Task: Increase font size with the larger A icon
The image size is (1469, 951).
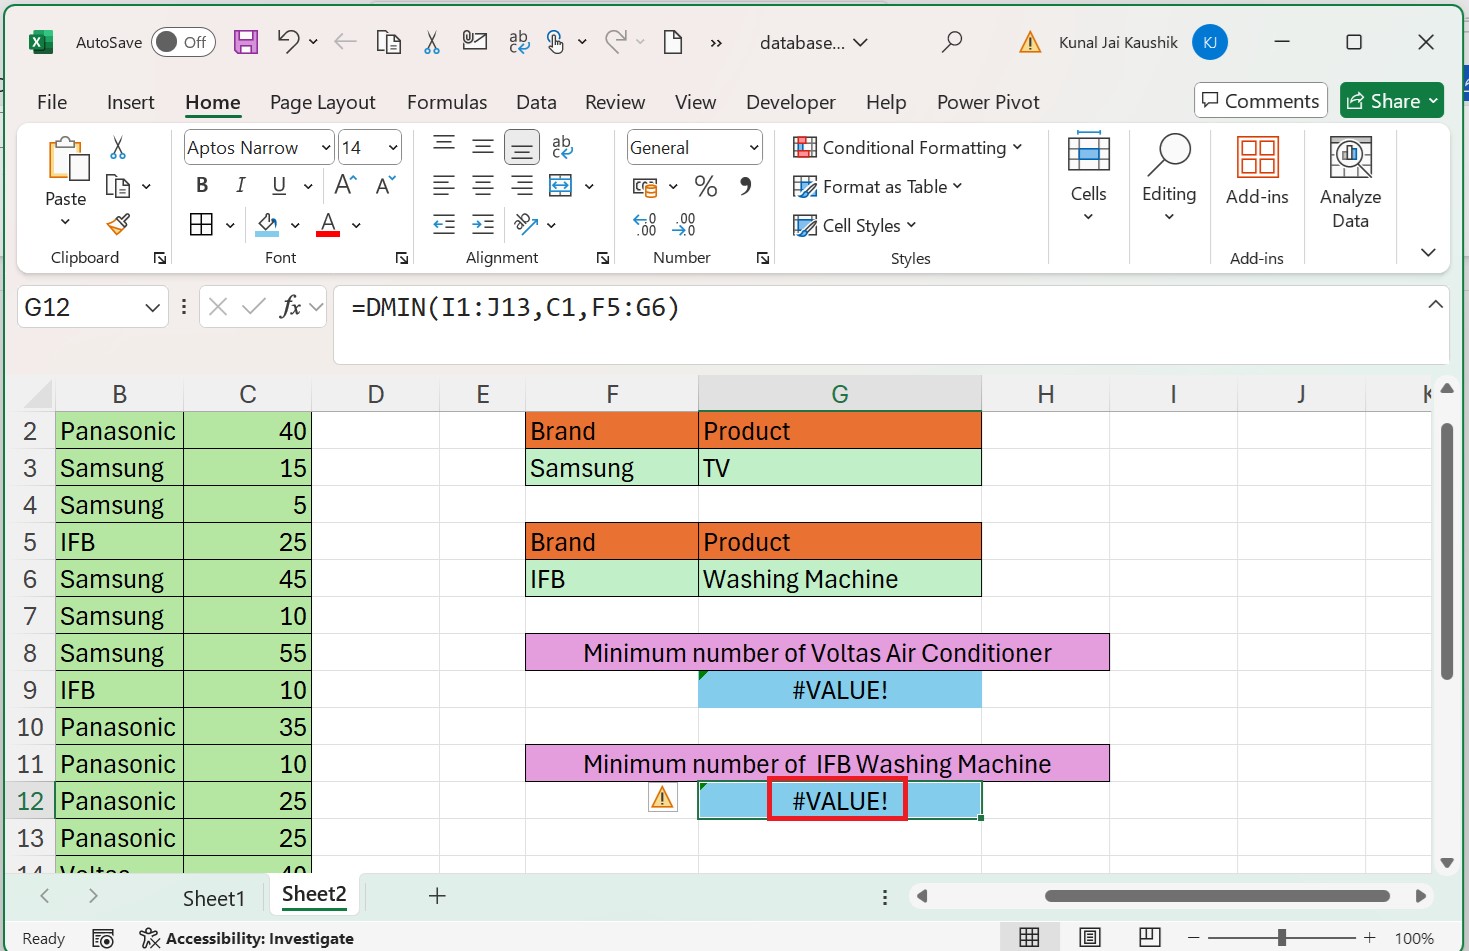Action: point(346,185)
